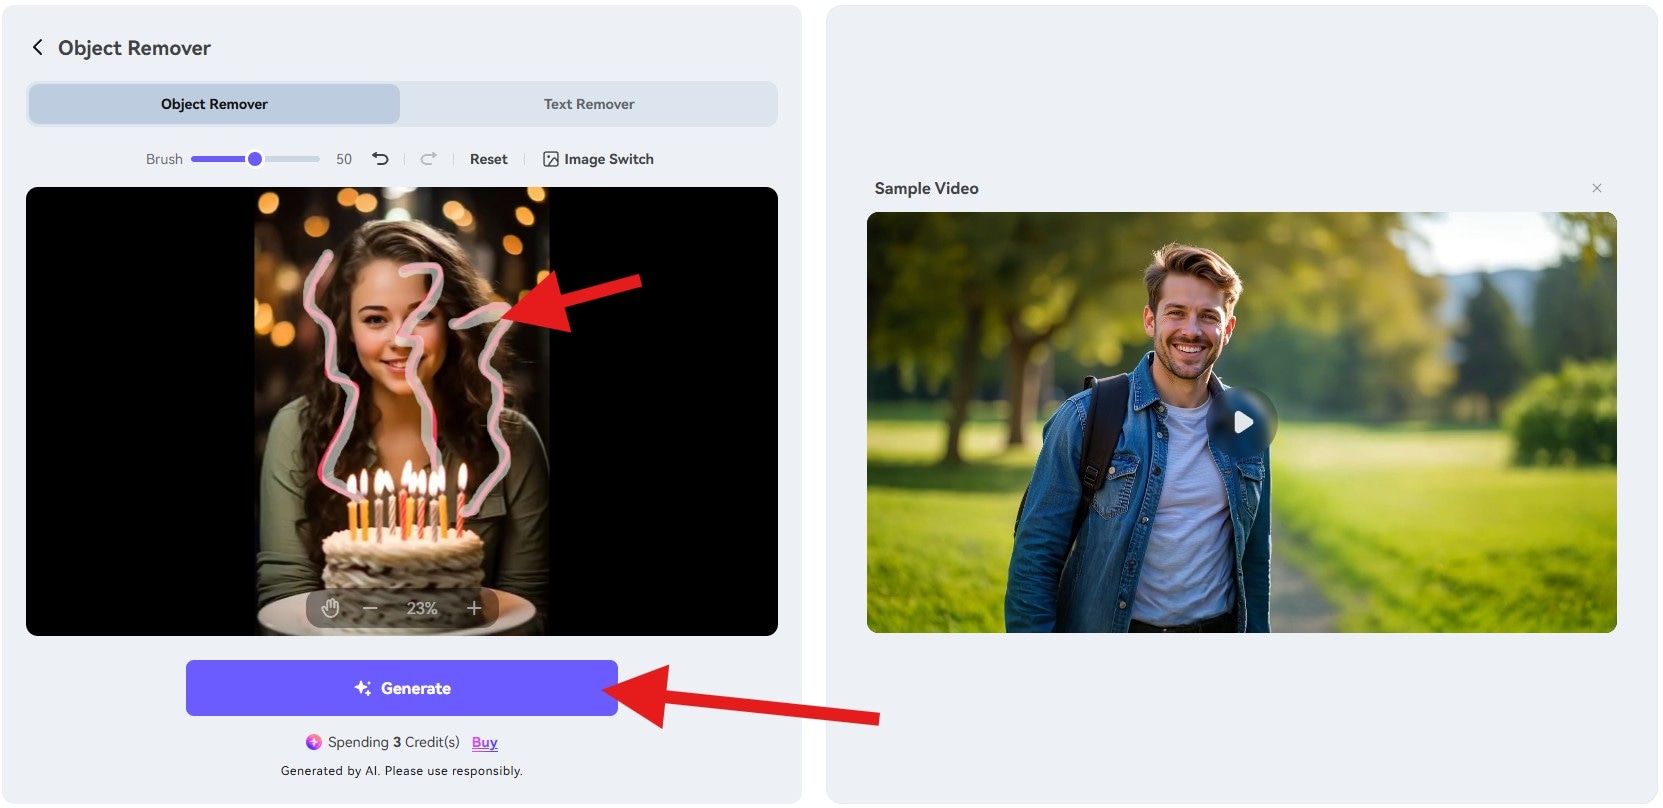Play the sample video

tap(1242, 422)
